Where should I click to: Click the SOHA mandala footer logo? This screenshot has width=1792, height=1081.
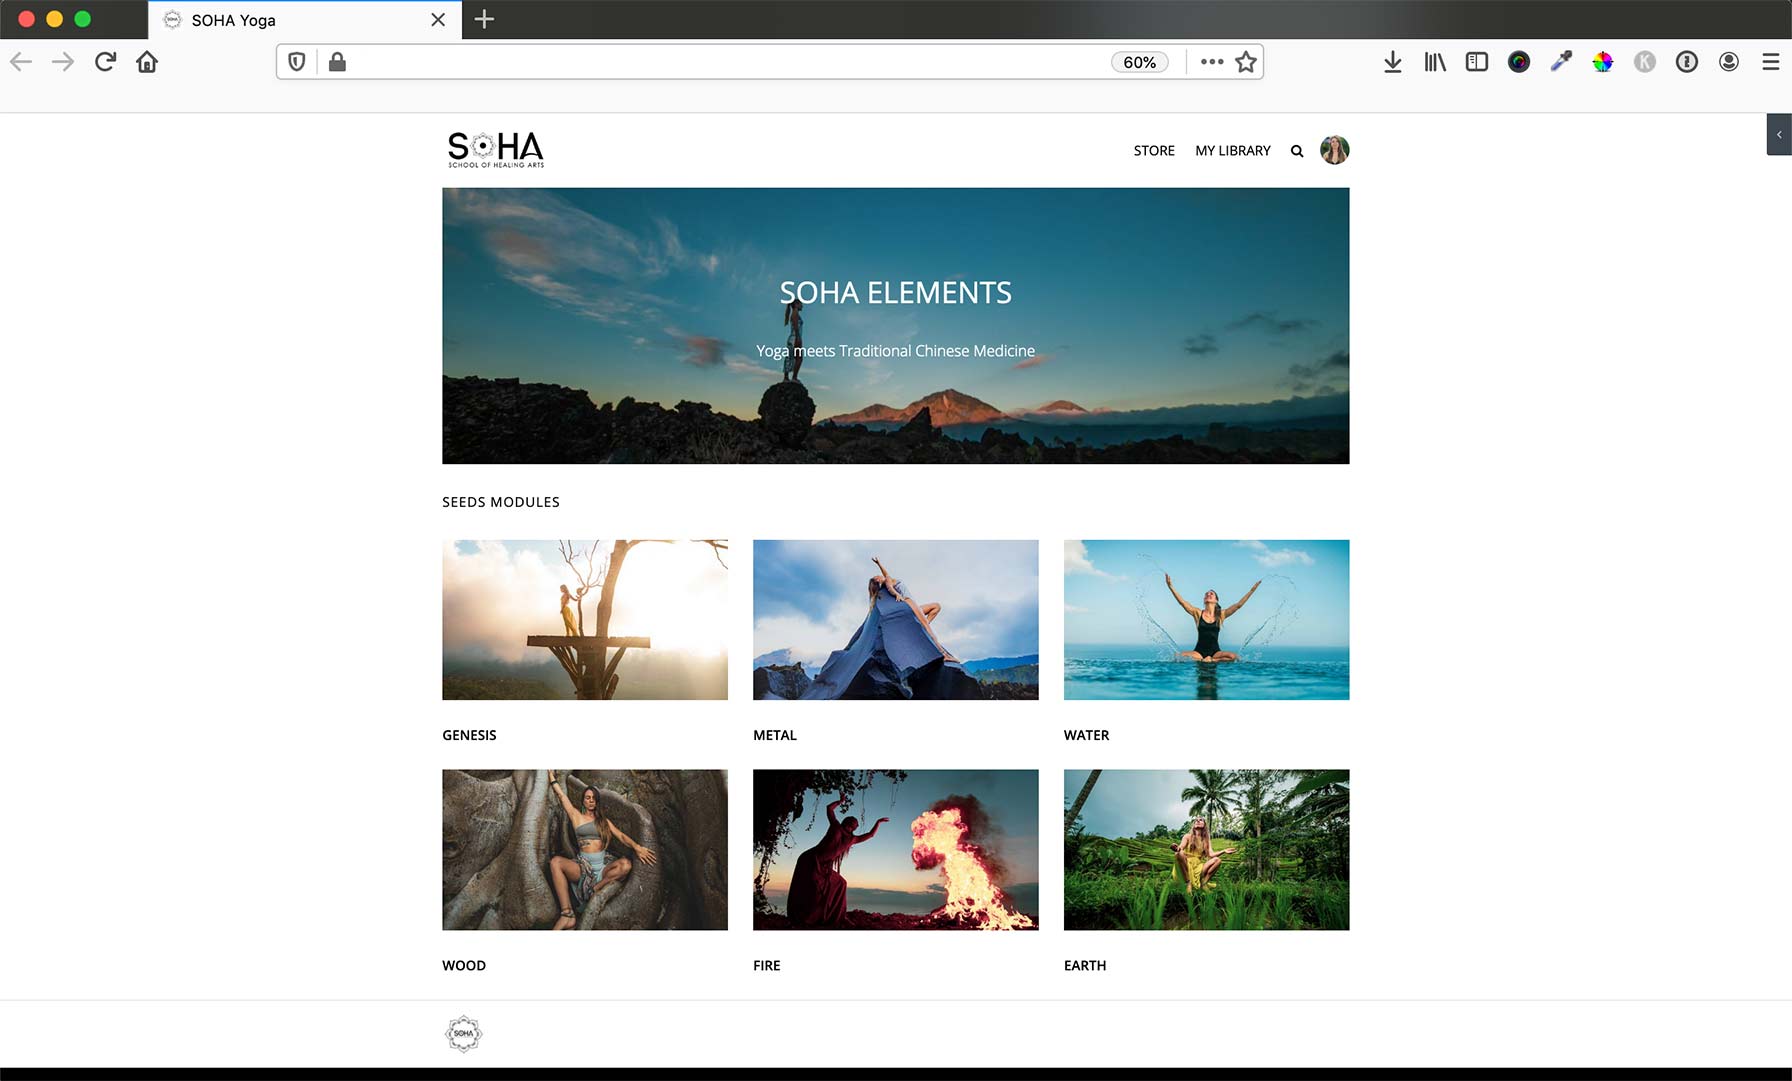pos(464,1034)
